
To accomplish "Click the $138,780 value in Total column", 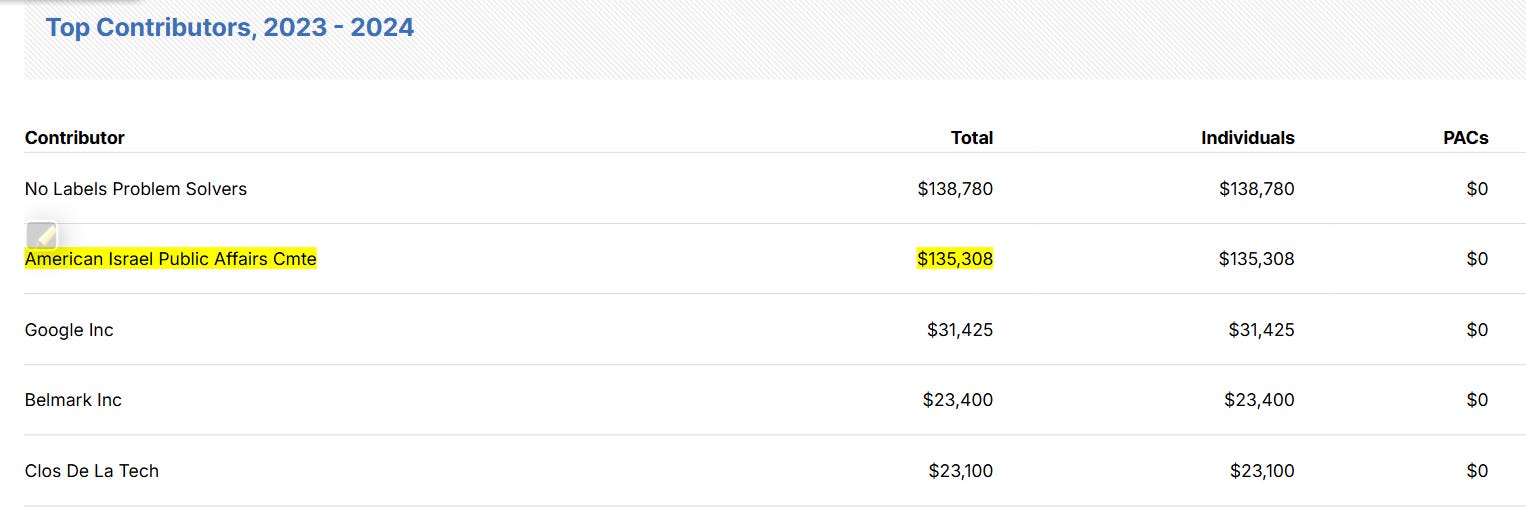I will (x=954, y=189).
